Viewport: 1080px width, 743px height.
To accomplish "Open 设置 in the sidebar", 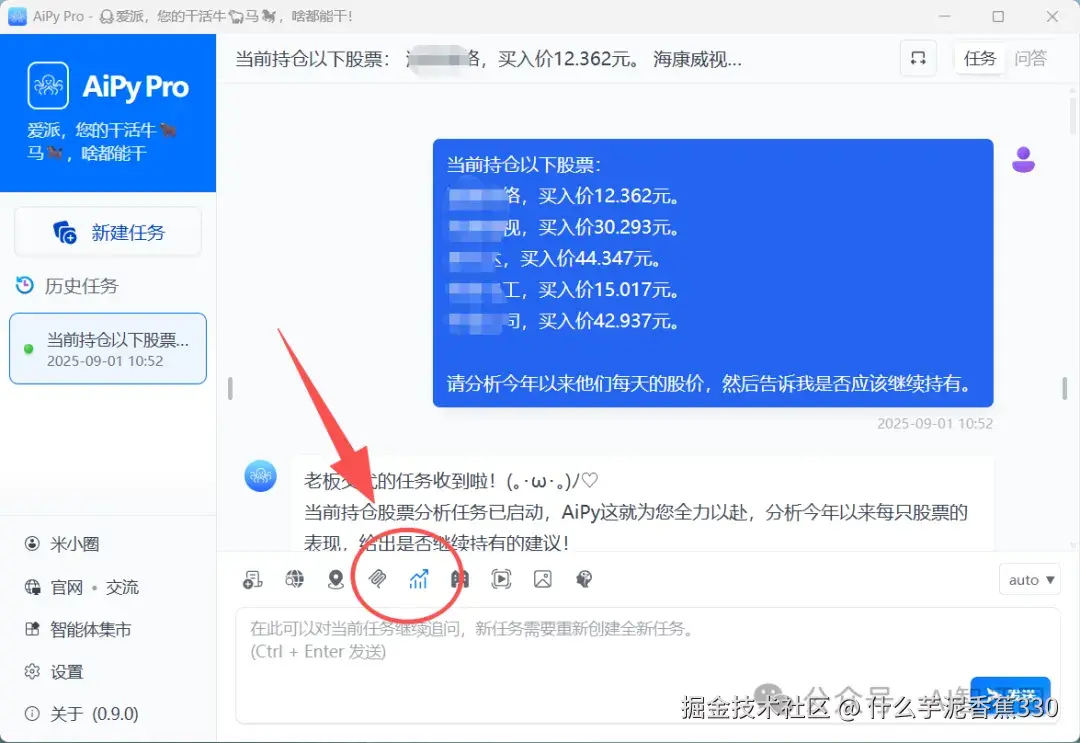I will point(64,671).
